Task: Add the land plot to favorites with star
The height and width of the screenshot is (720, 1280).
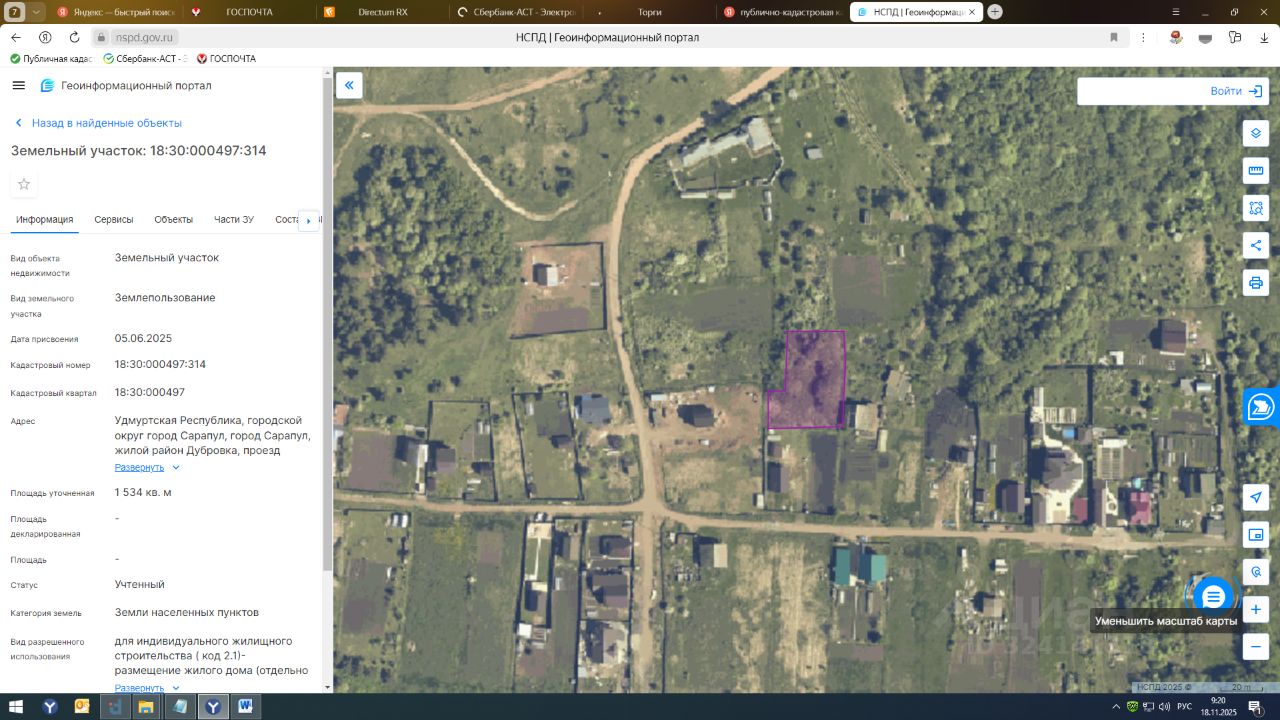Action: (x=24, y=184)
